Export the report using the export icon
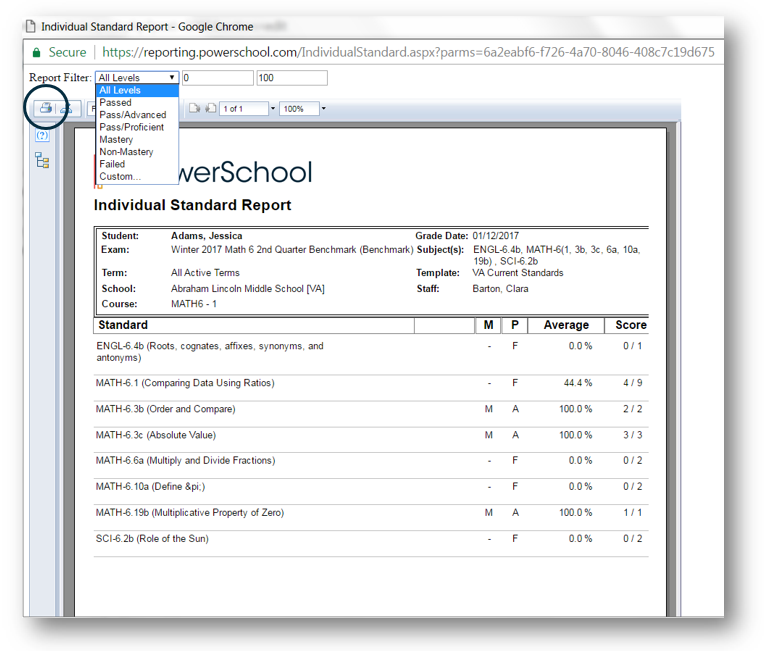The image size is (764, 651). click(x=66, y=108)
